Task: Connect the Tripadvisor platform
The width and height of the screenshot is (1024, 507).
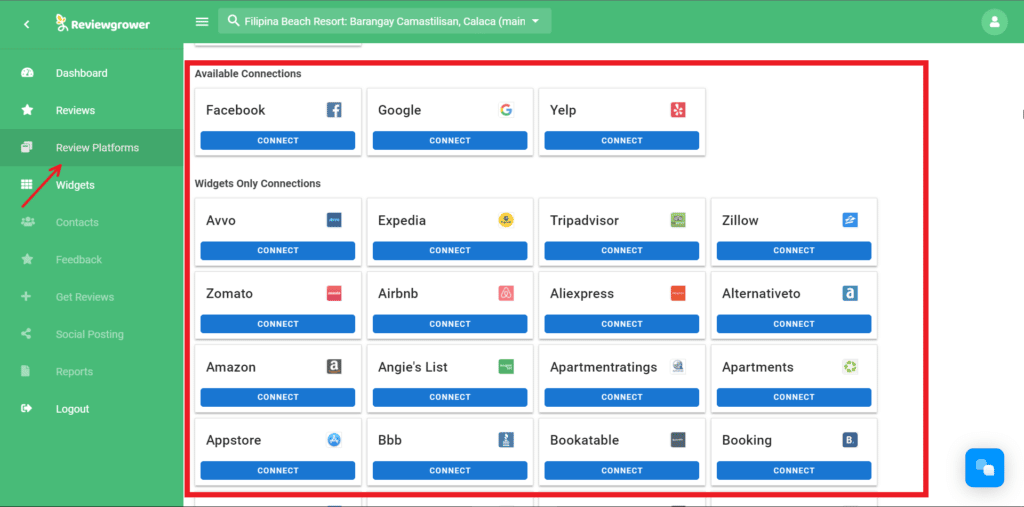Action: [x=622, y=250]
